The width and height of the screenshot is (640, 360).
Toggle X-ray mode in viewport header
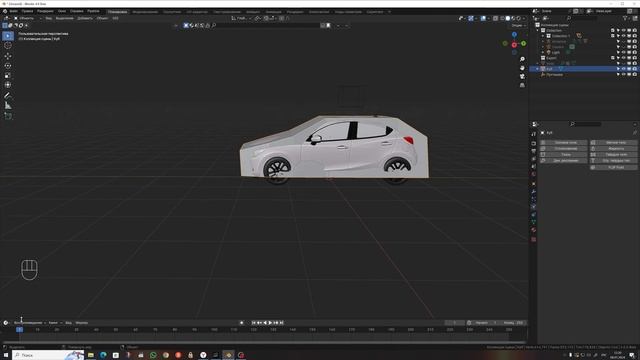pos(495,18)
